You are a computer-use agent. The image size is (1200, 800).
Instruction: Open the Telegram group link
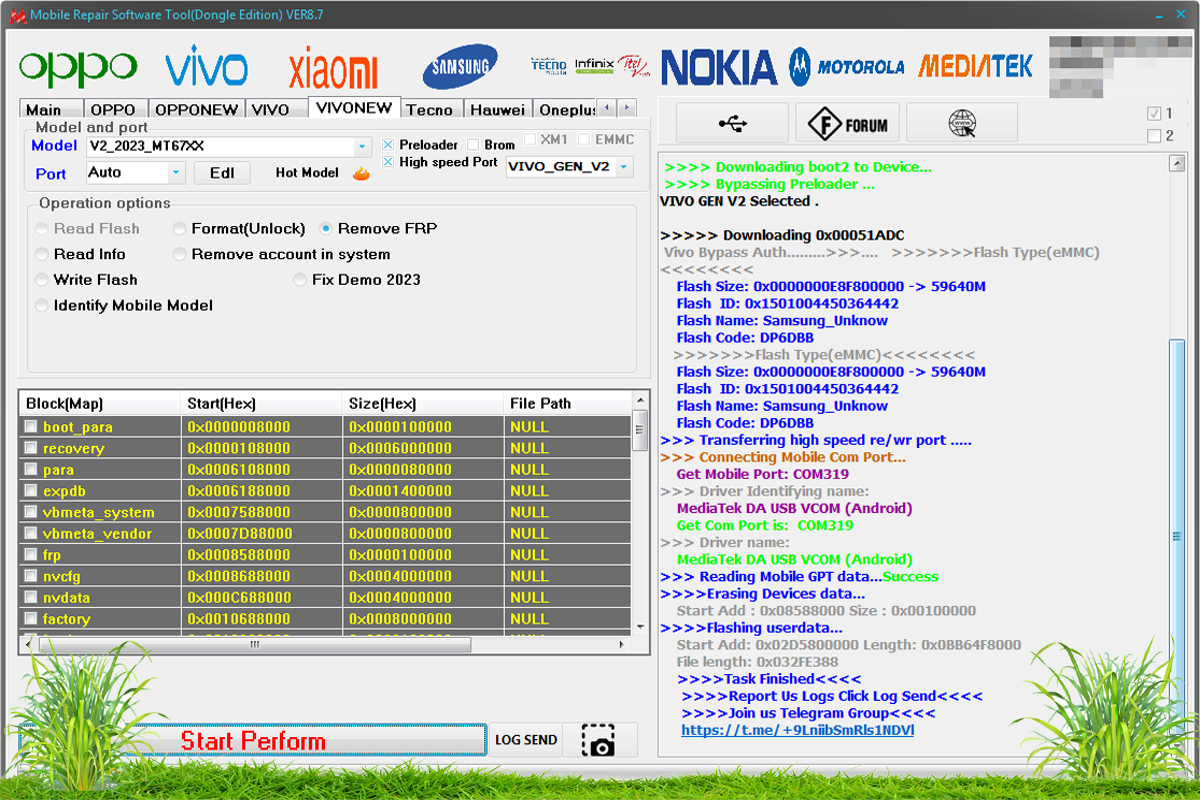[x=797, y=730]
